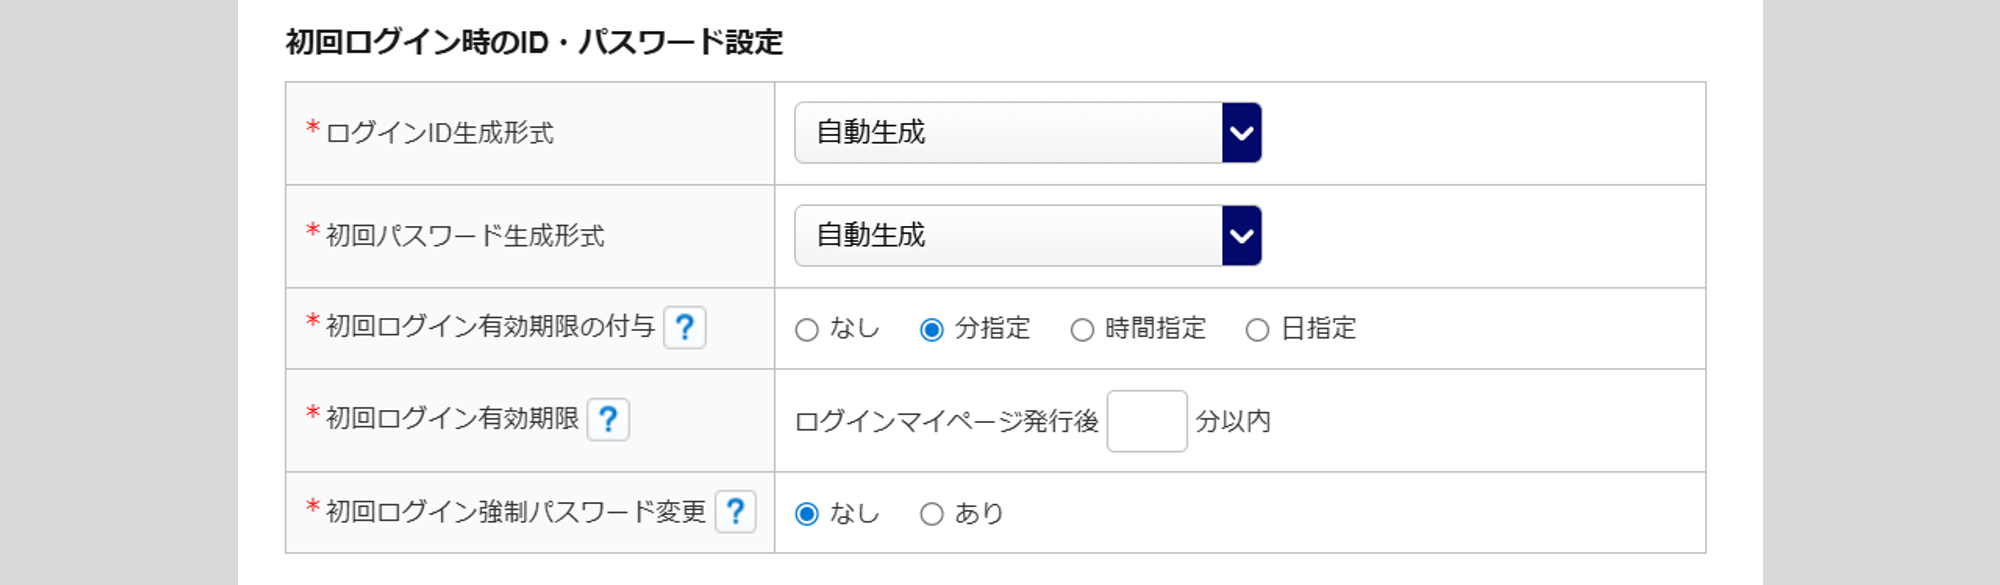
Task: Select なし for 初回ログイン強制パスワード変更
Action: point(807,514)
